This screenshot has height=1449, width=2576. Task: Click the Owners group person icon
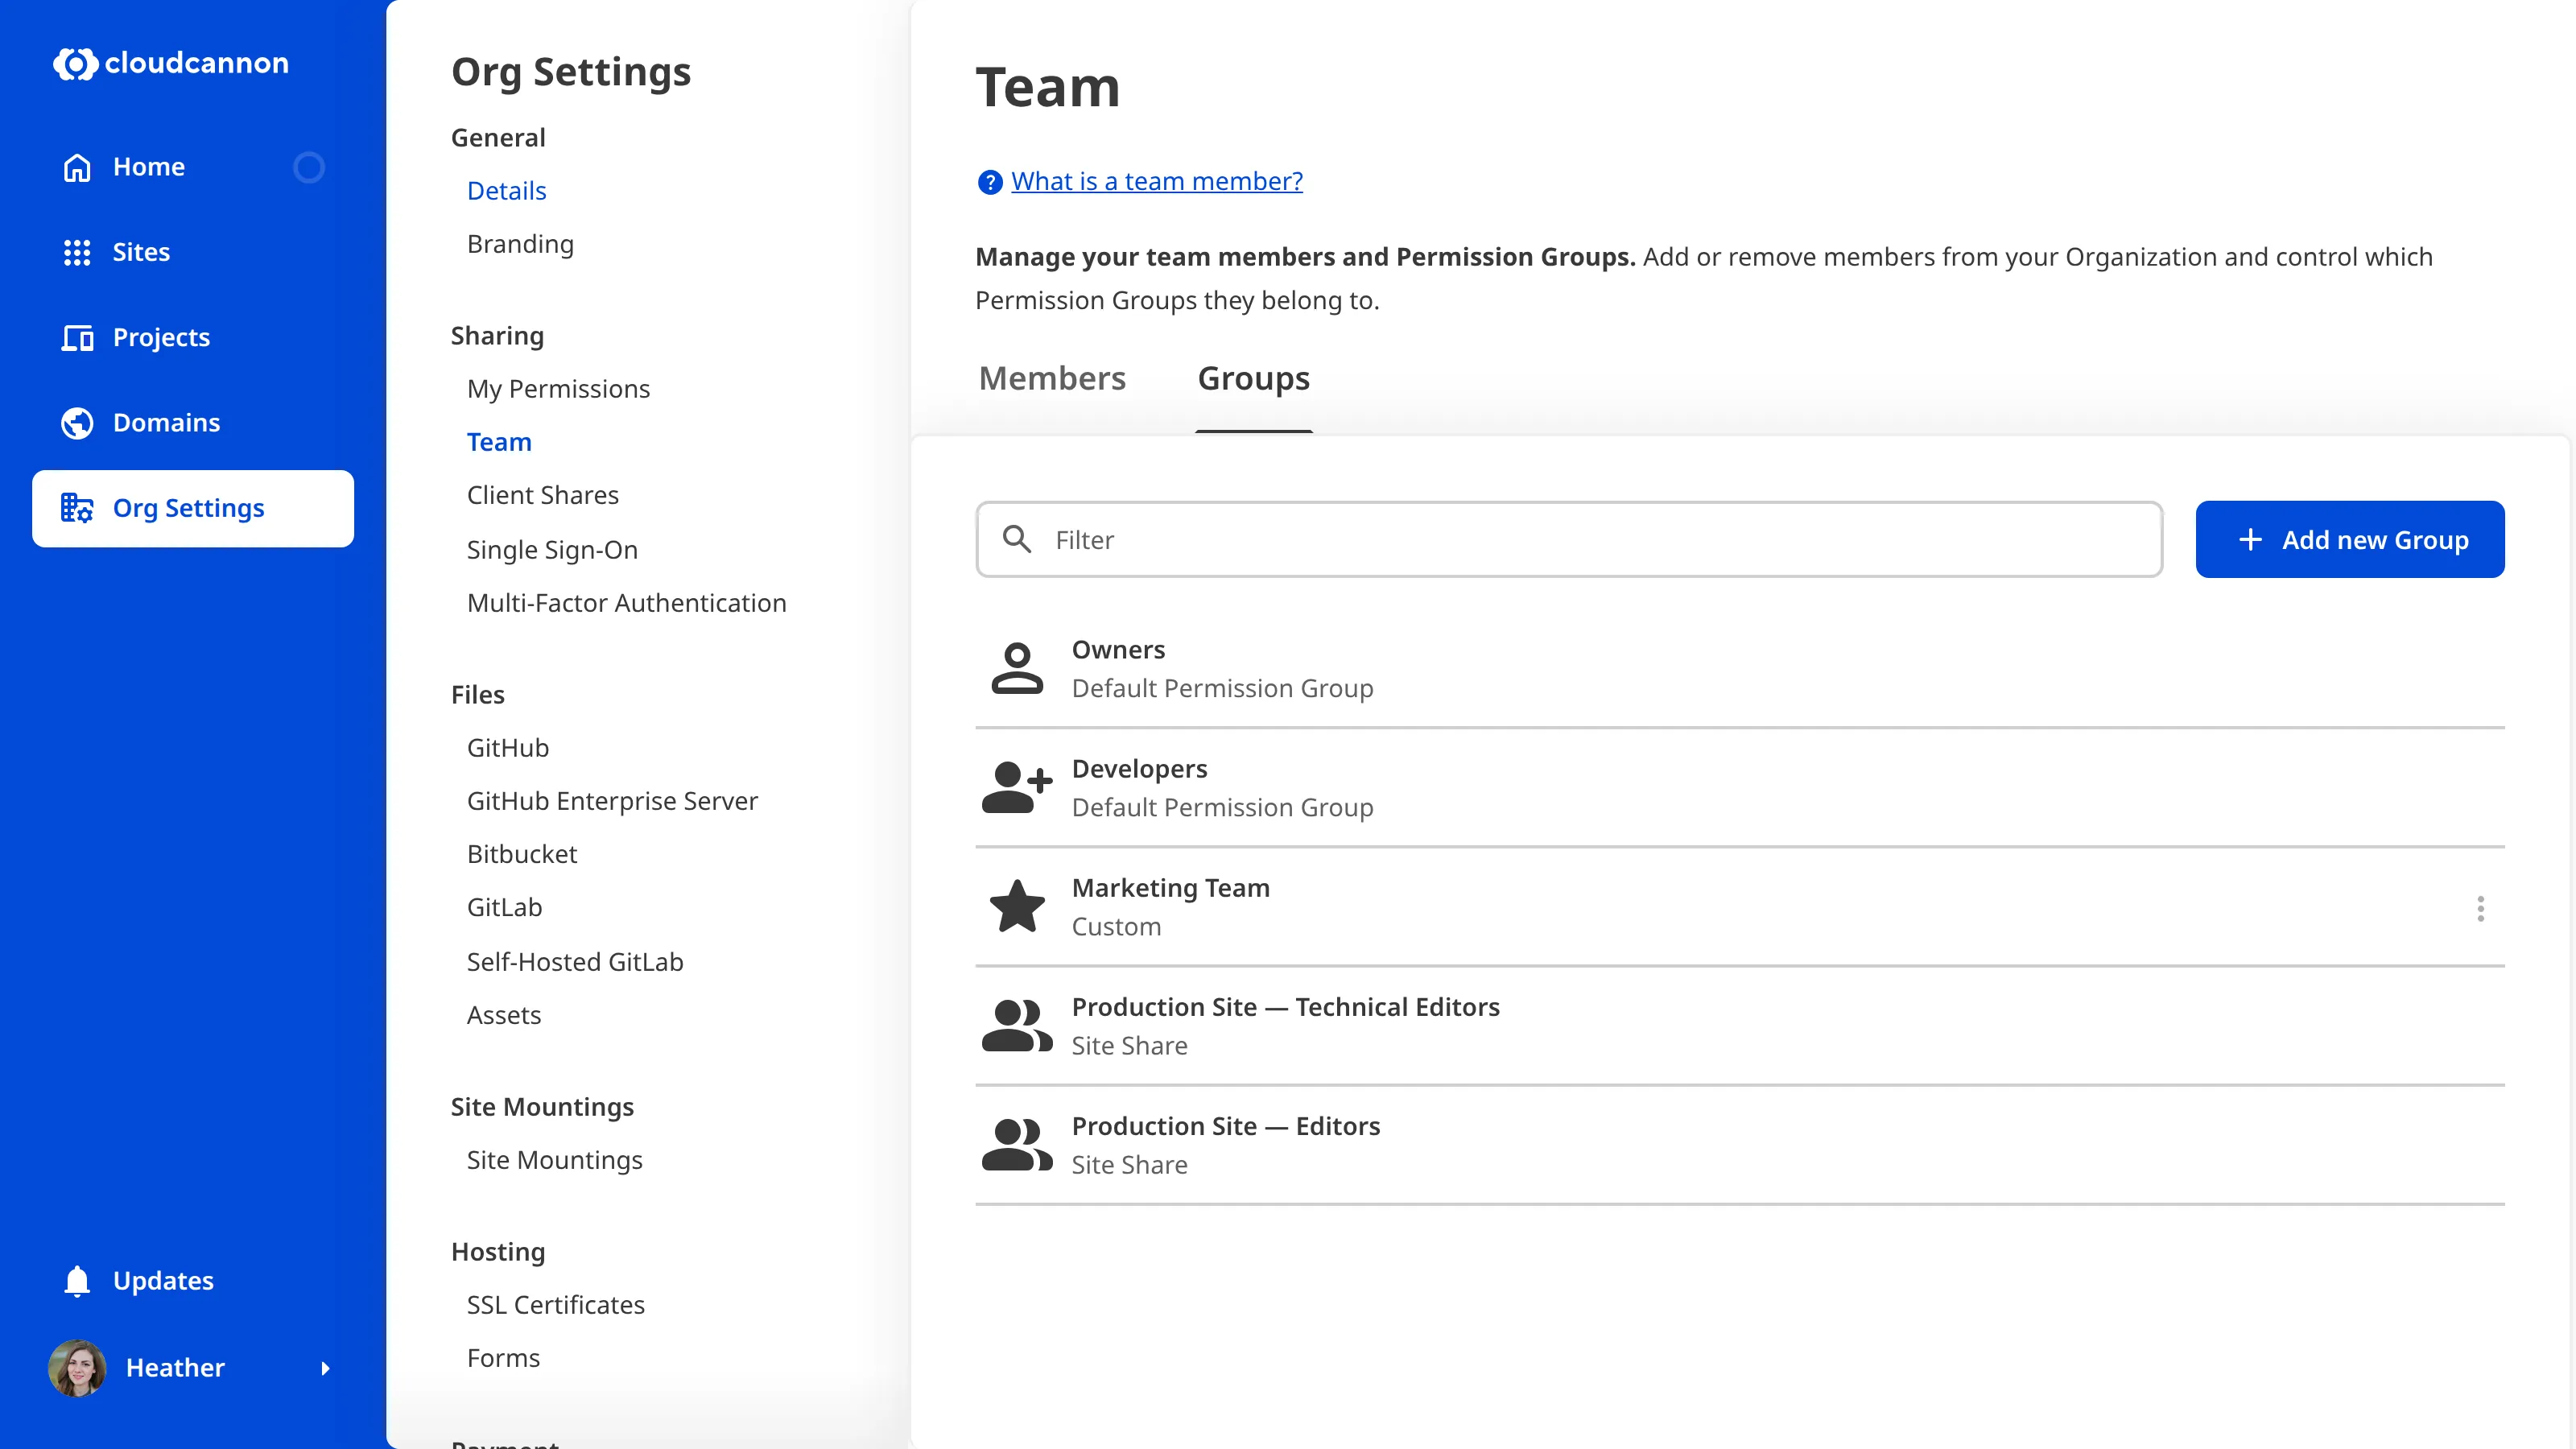[1017, 667]
